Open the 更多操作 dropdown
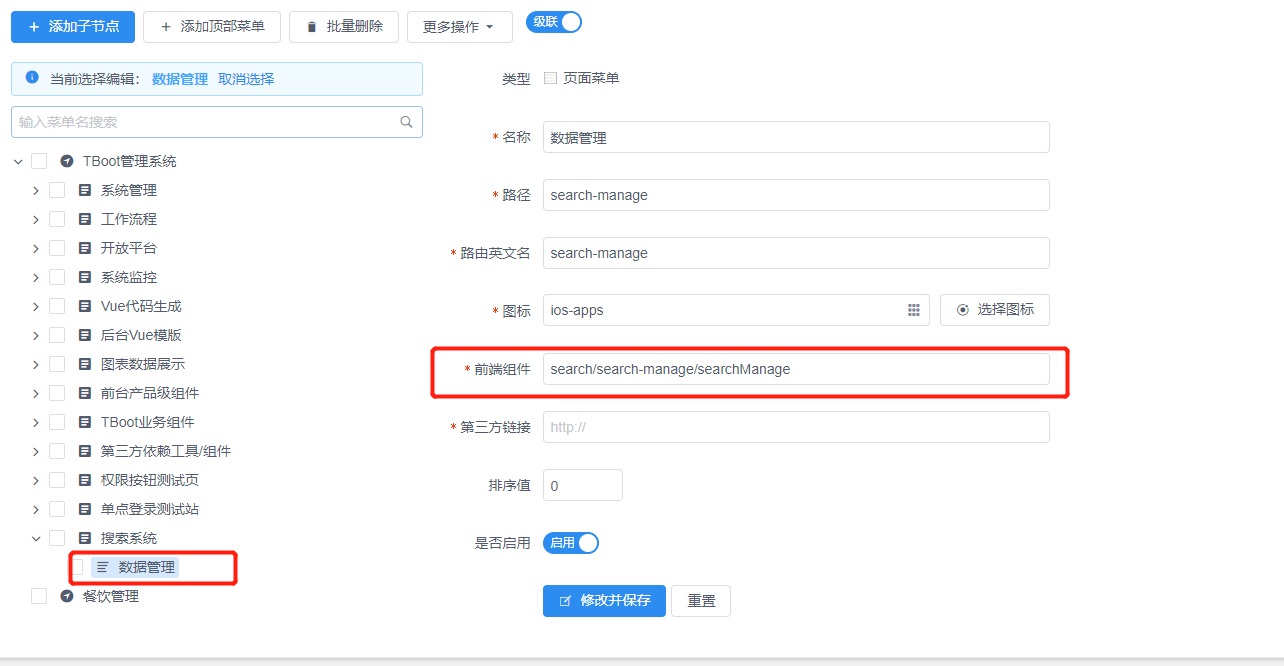Image resolution: width=1284 pixels, height=666 pixels. tap(460, 27)
